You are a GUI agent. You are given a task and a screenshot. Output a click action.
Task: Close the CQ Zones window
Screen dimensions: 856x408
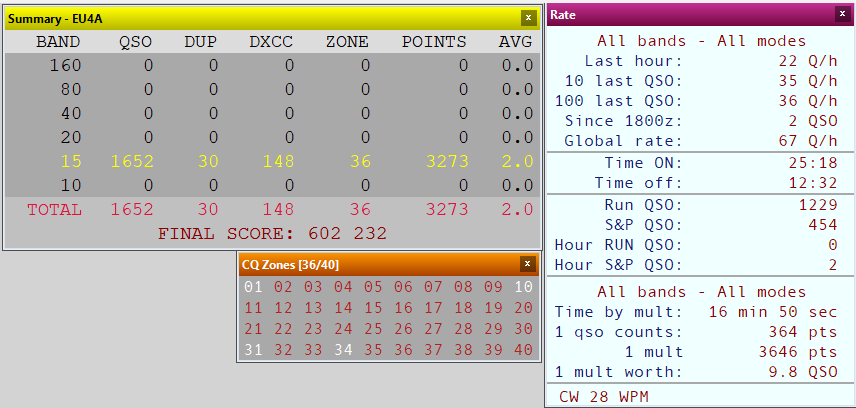click(527, 264)
